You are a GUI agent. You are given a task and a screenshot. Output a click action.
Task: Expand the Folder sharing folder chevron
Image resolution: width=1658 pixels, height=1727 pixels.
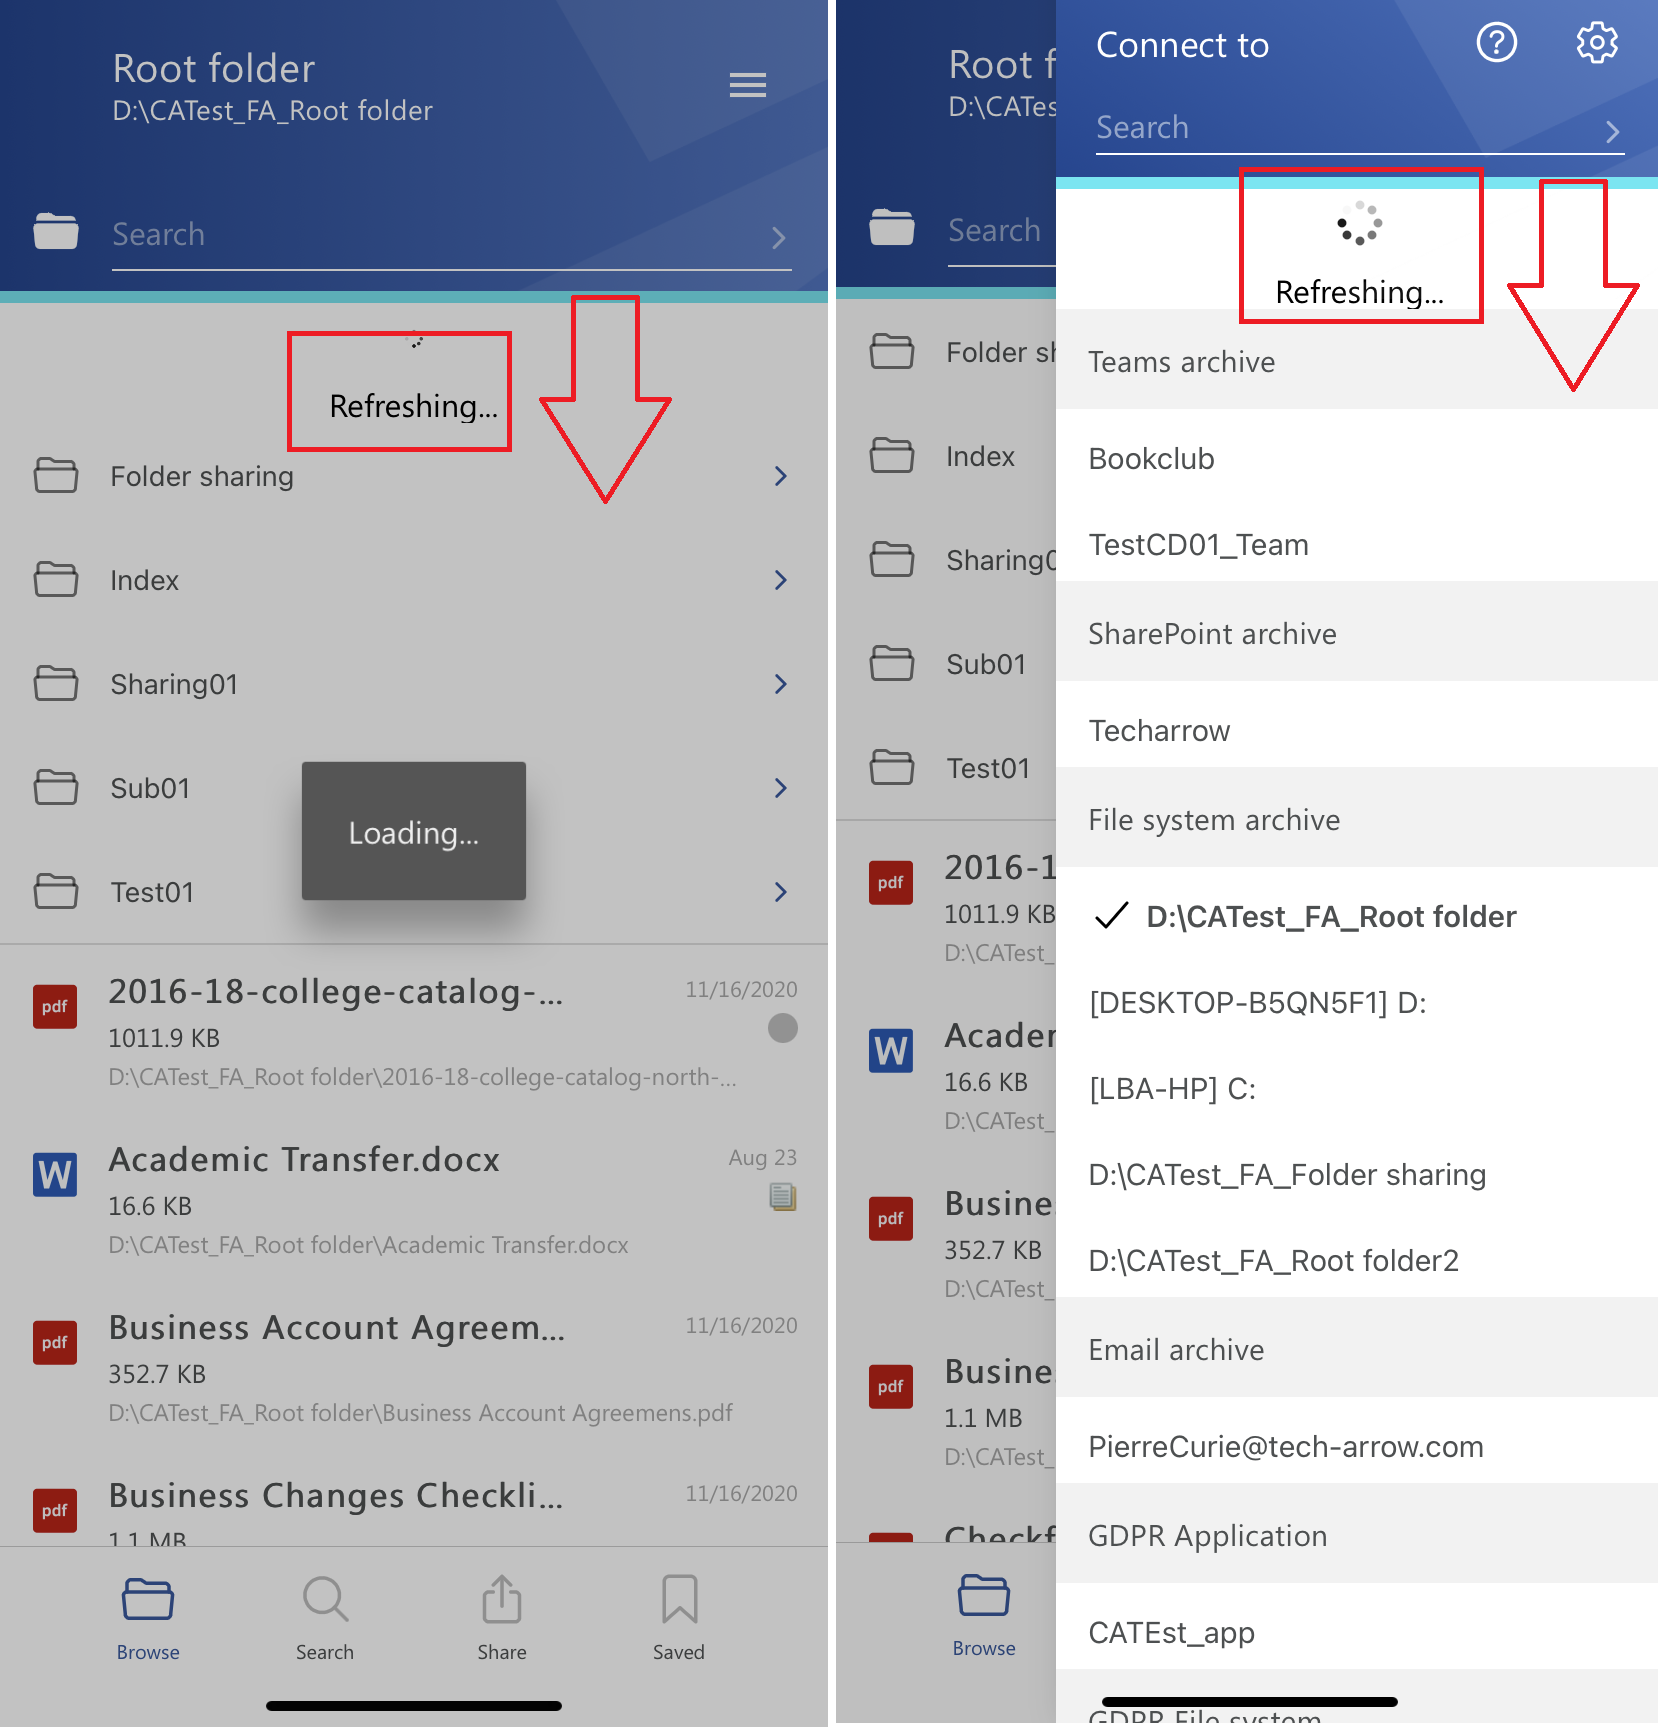point(781,477)
